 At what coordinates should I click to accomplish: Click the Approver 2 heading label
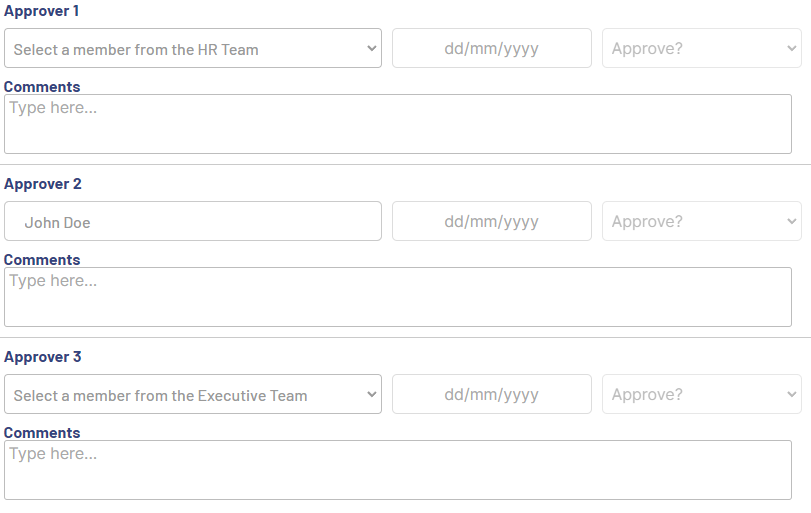pos(43,184)
